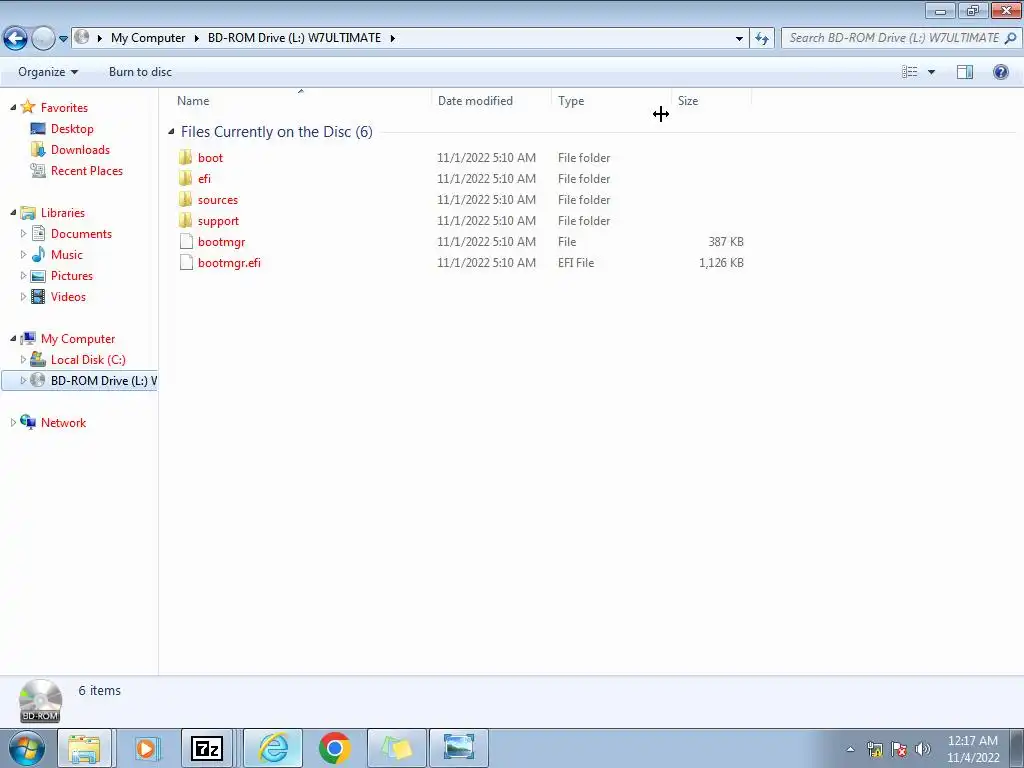Select BD-ROM Drive (L:) W7ULTIMATE breadcrumb
This screenshot has height=768, width=1024.
(x=295, y=38)
